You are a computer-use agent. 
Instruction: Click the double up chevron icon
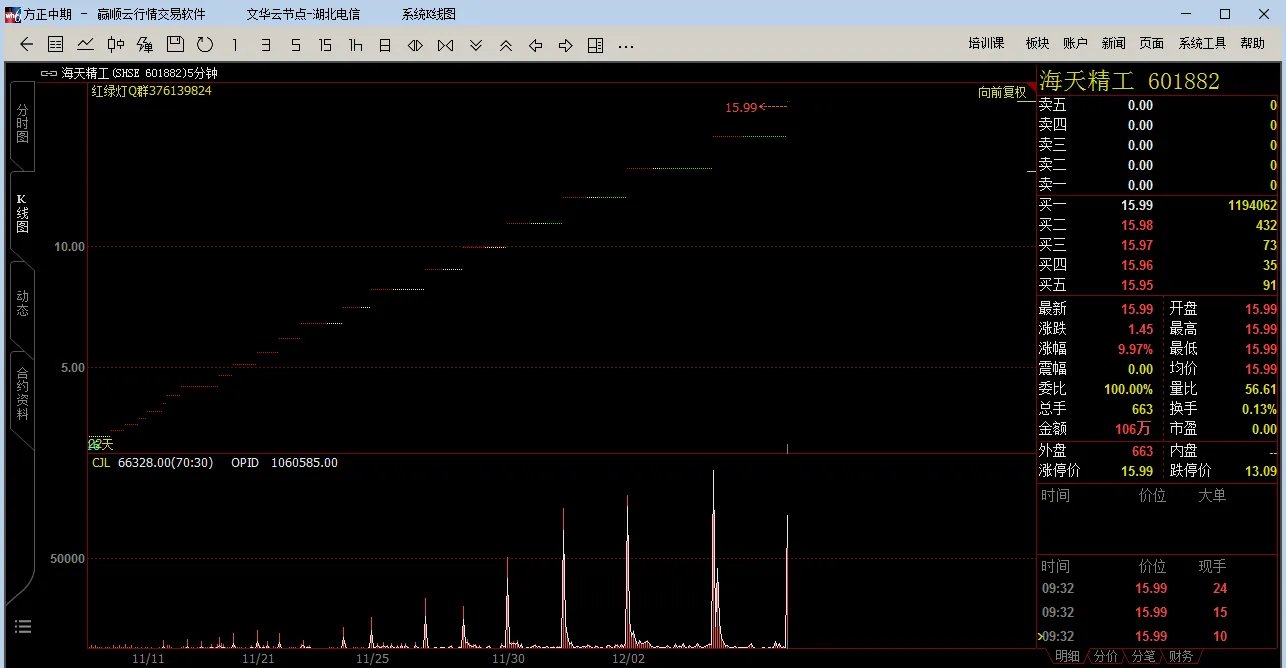coord(506,45)
